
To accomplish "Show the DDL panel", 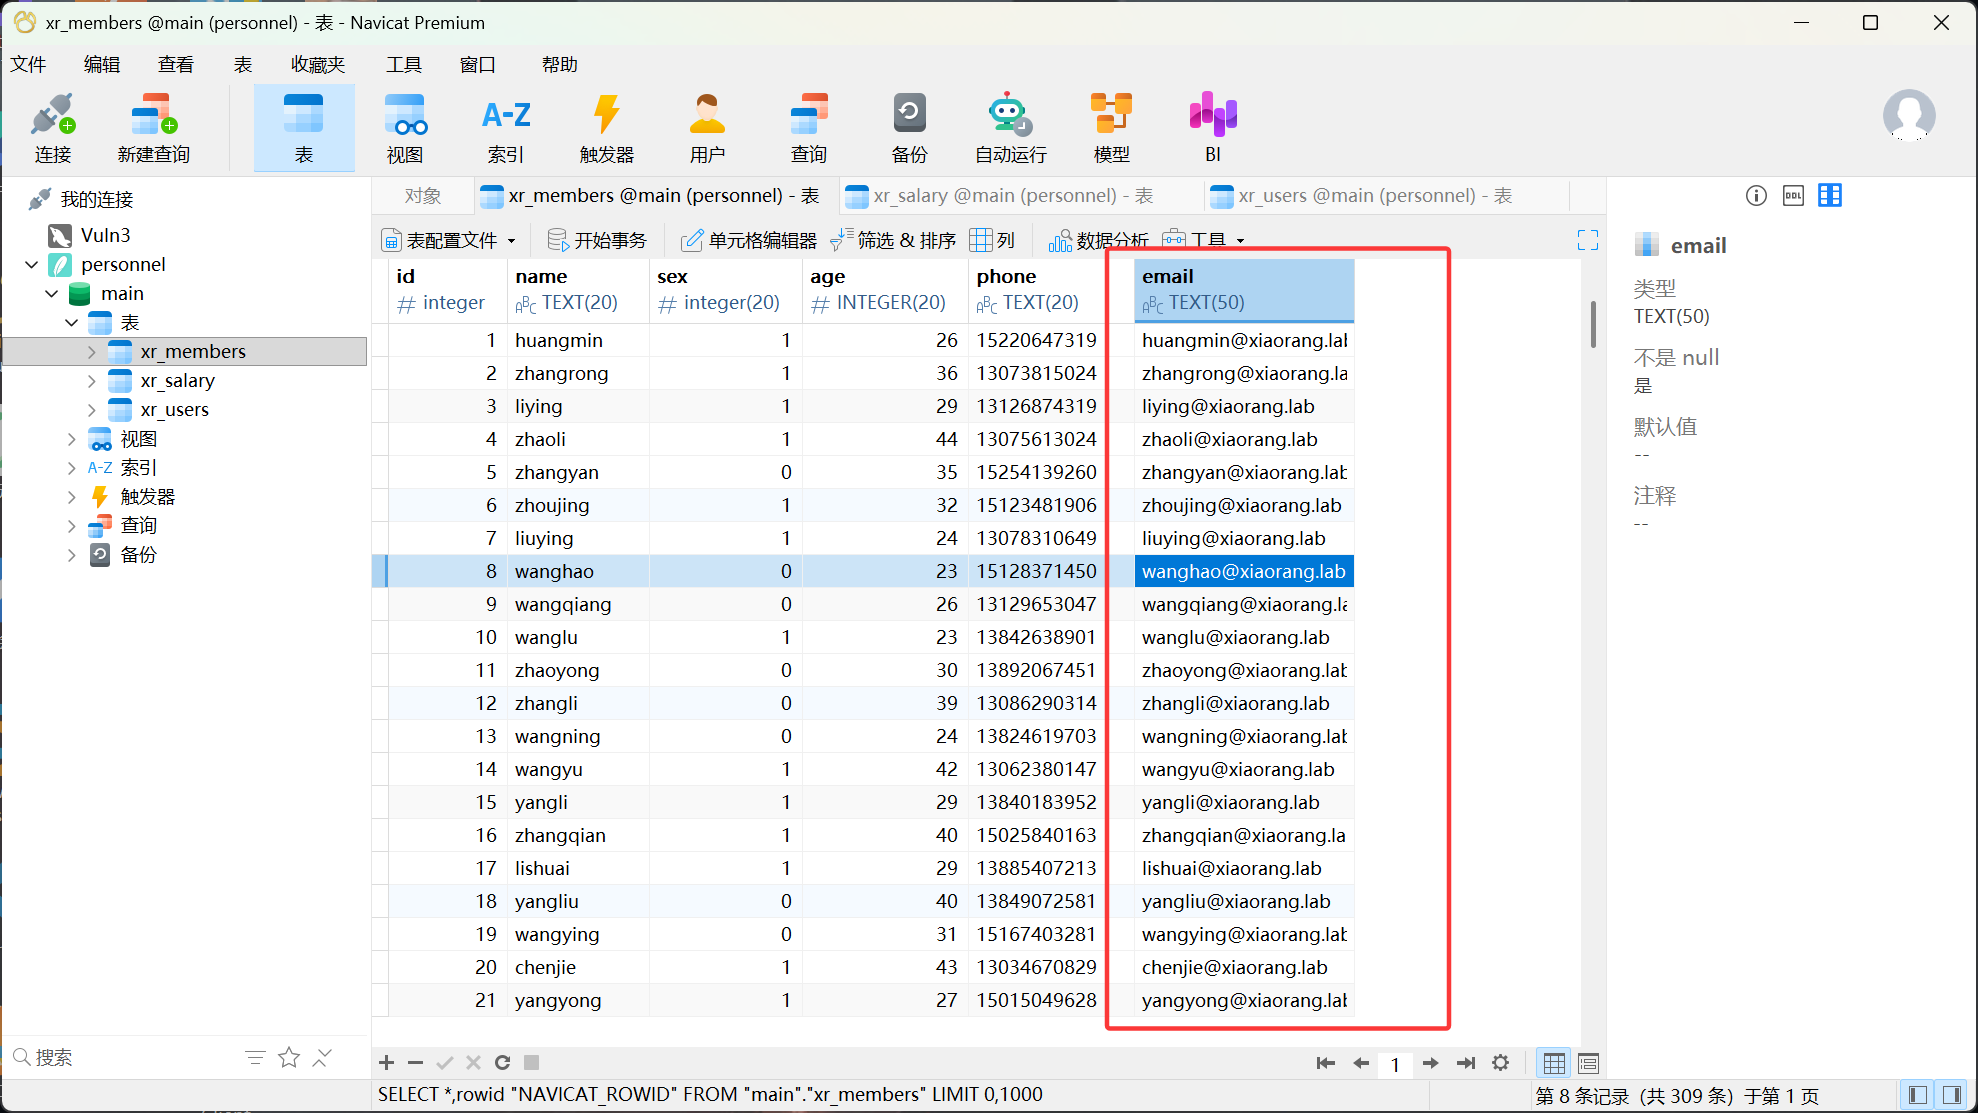I will coord(1793,196).
